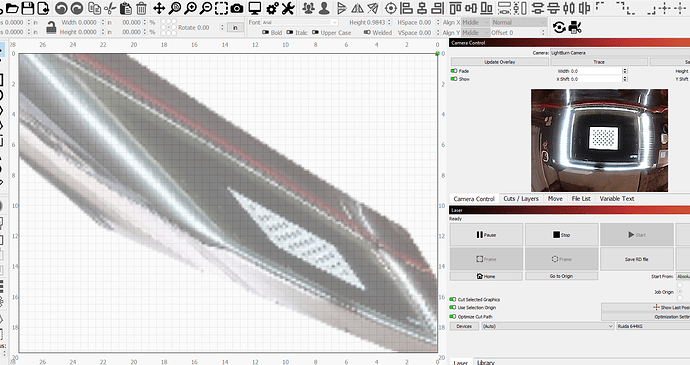Image resolution: width=690 pixels, height=365 pixels.
Task: Click the Update Overlay button
Action: tap(499, 62)
